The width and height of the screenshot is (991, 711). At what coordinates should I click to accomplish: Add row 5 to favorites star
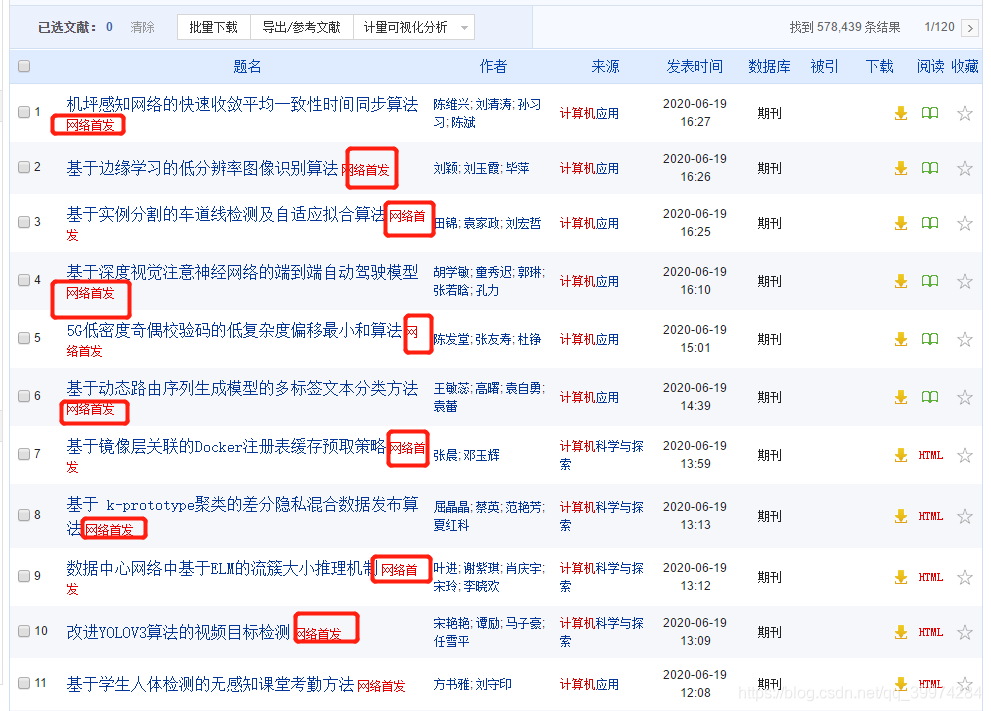pos(964,339)
